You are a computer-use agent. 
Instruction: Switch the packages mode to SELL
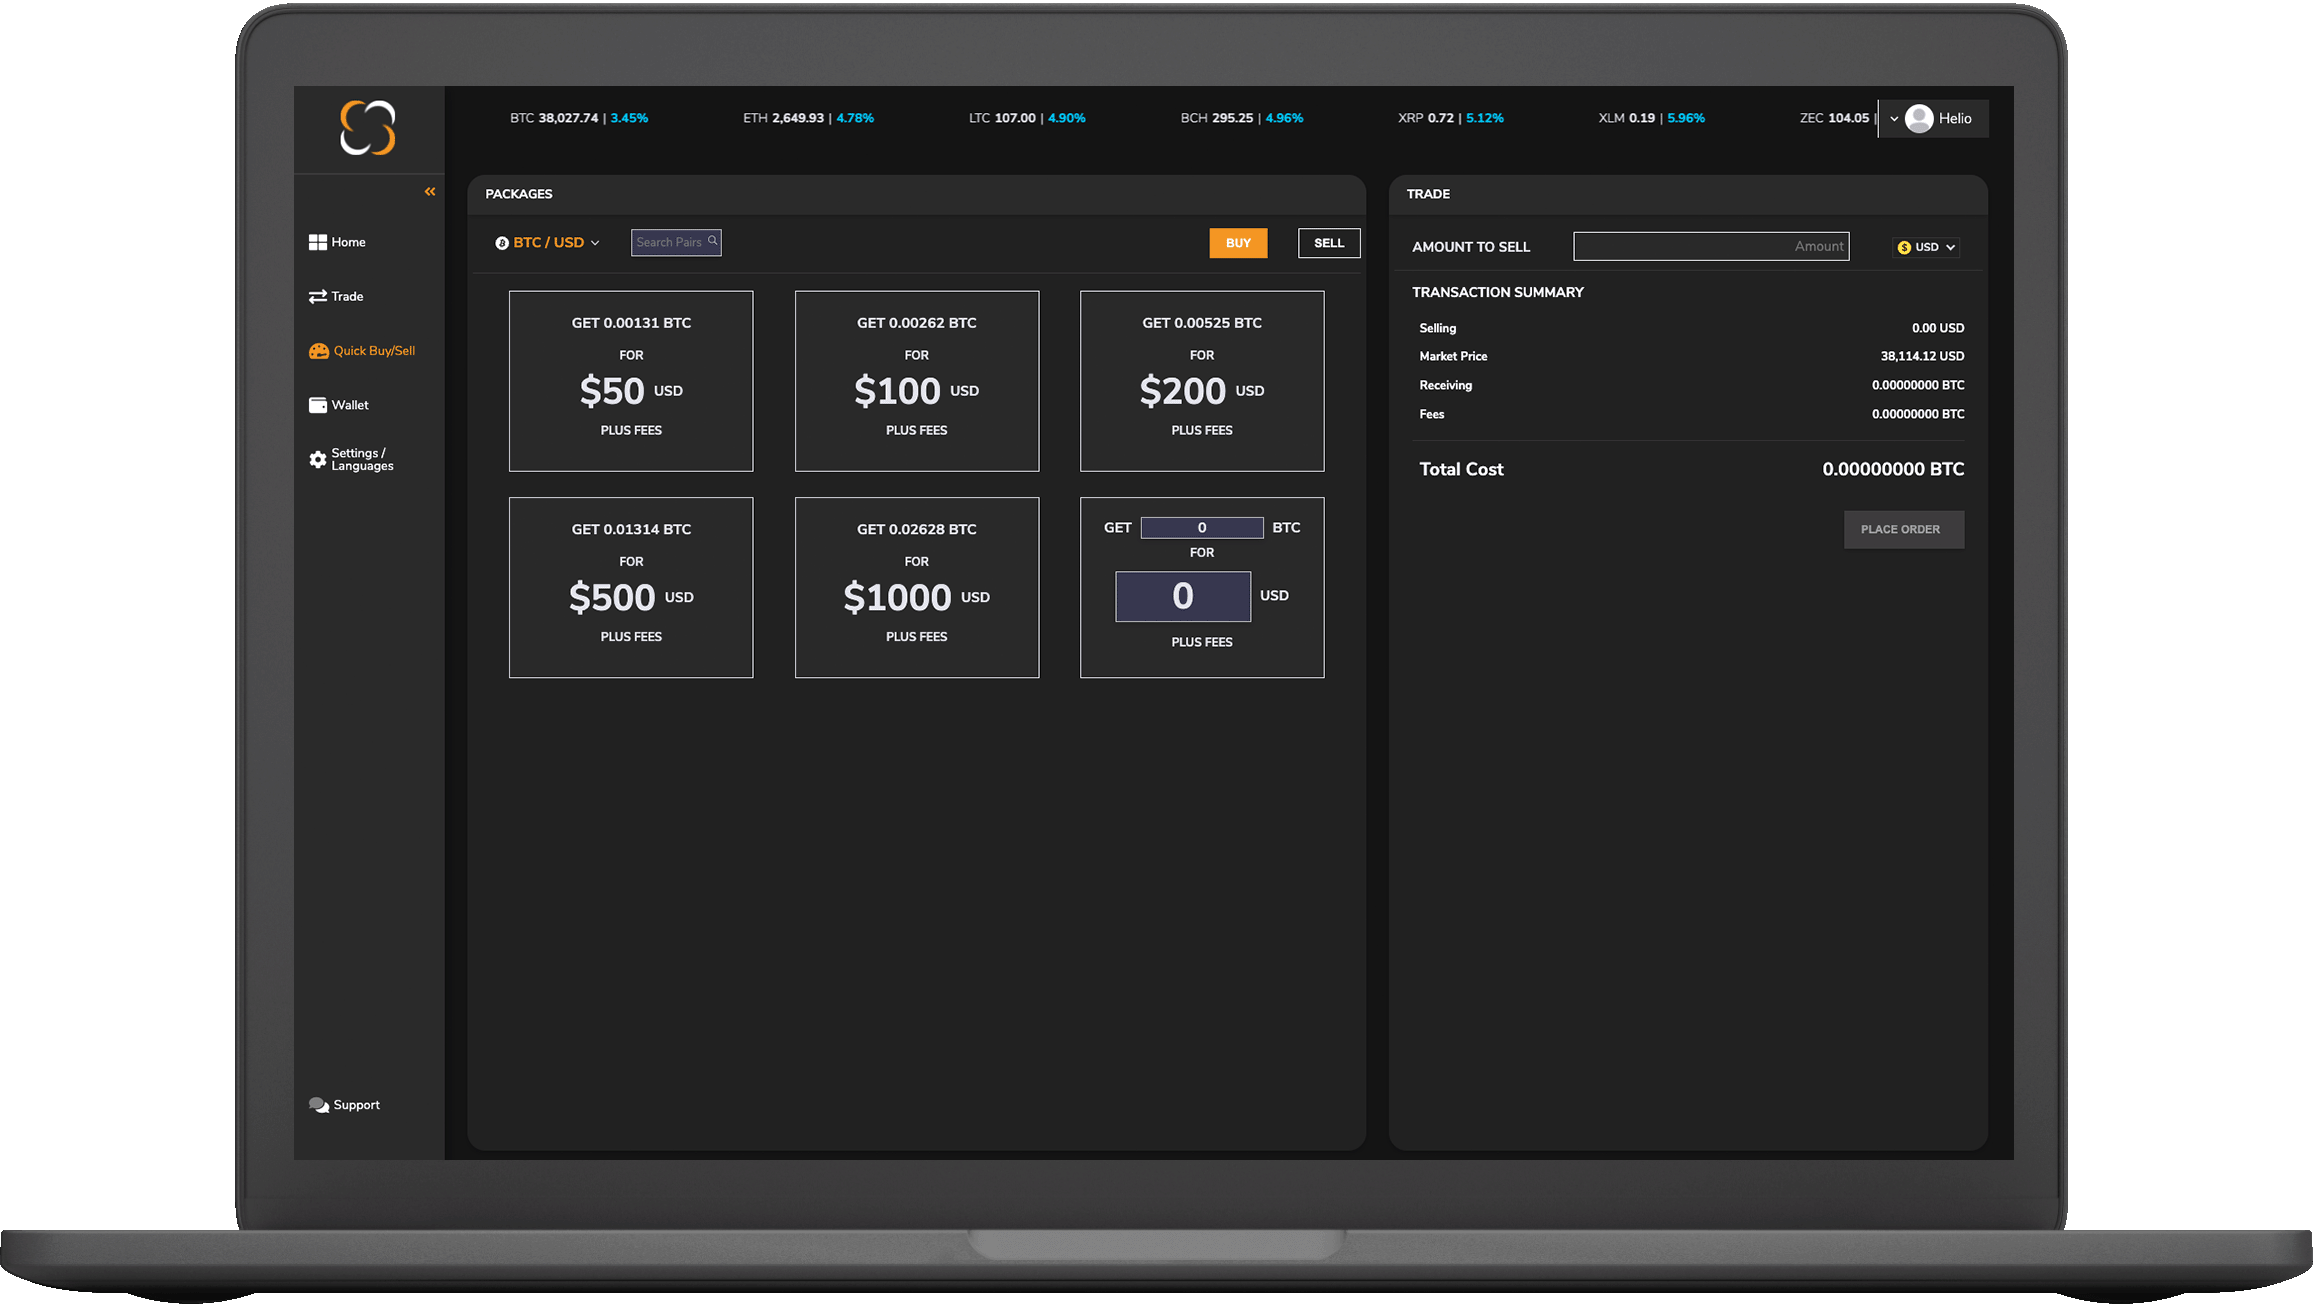(1328, 243)
